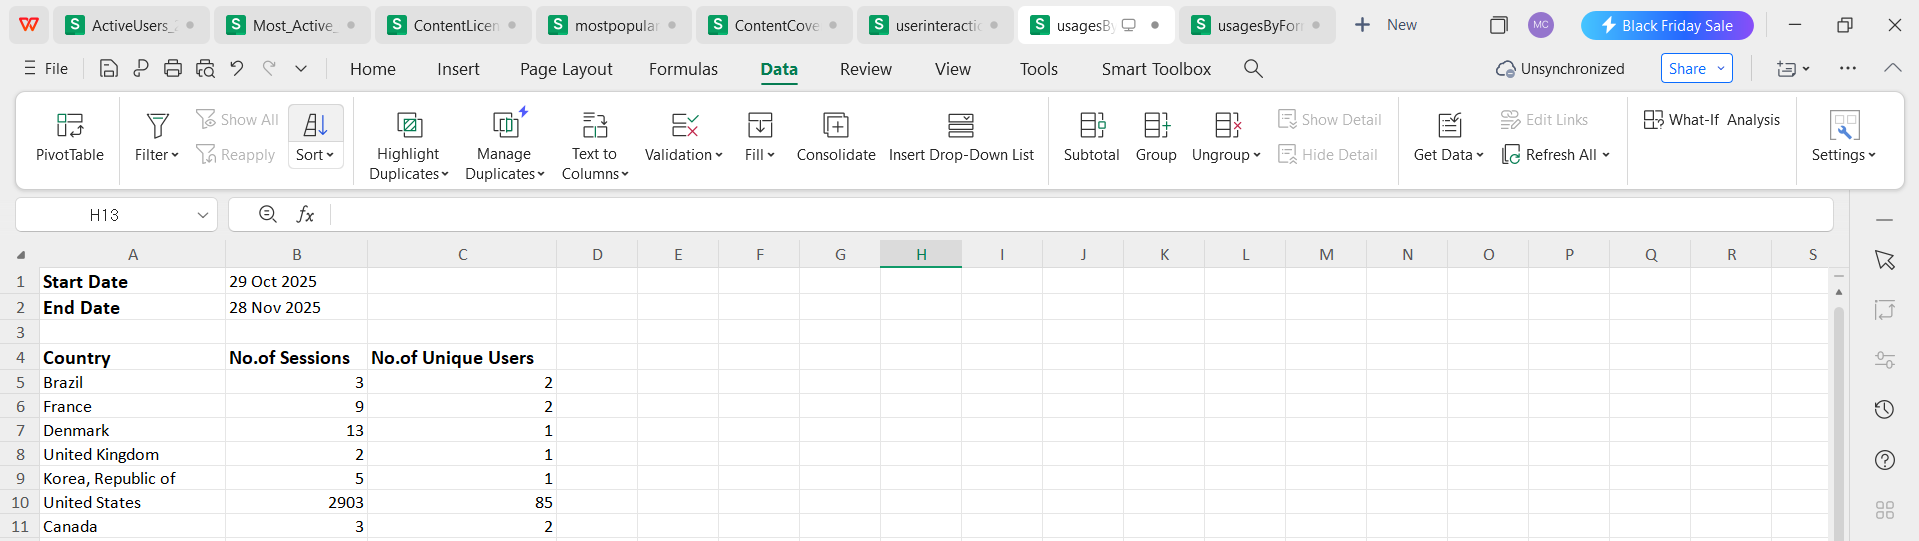Open Text to Columns tool
The height and width of the screenshot is (541, 1919).
pyautogui.click(x=594, y=125)
